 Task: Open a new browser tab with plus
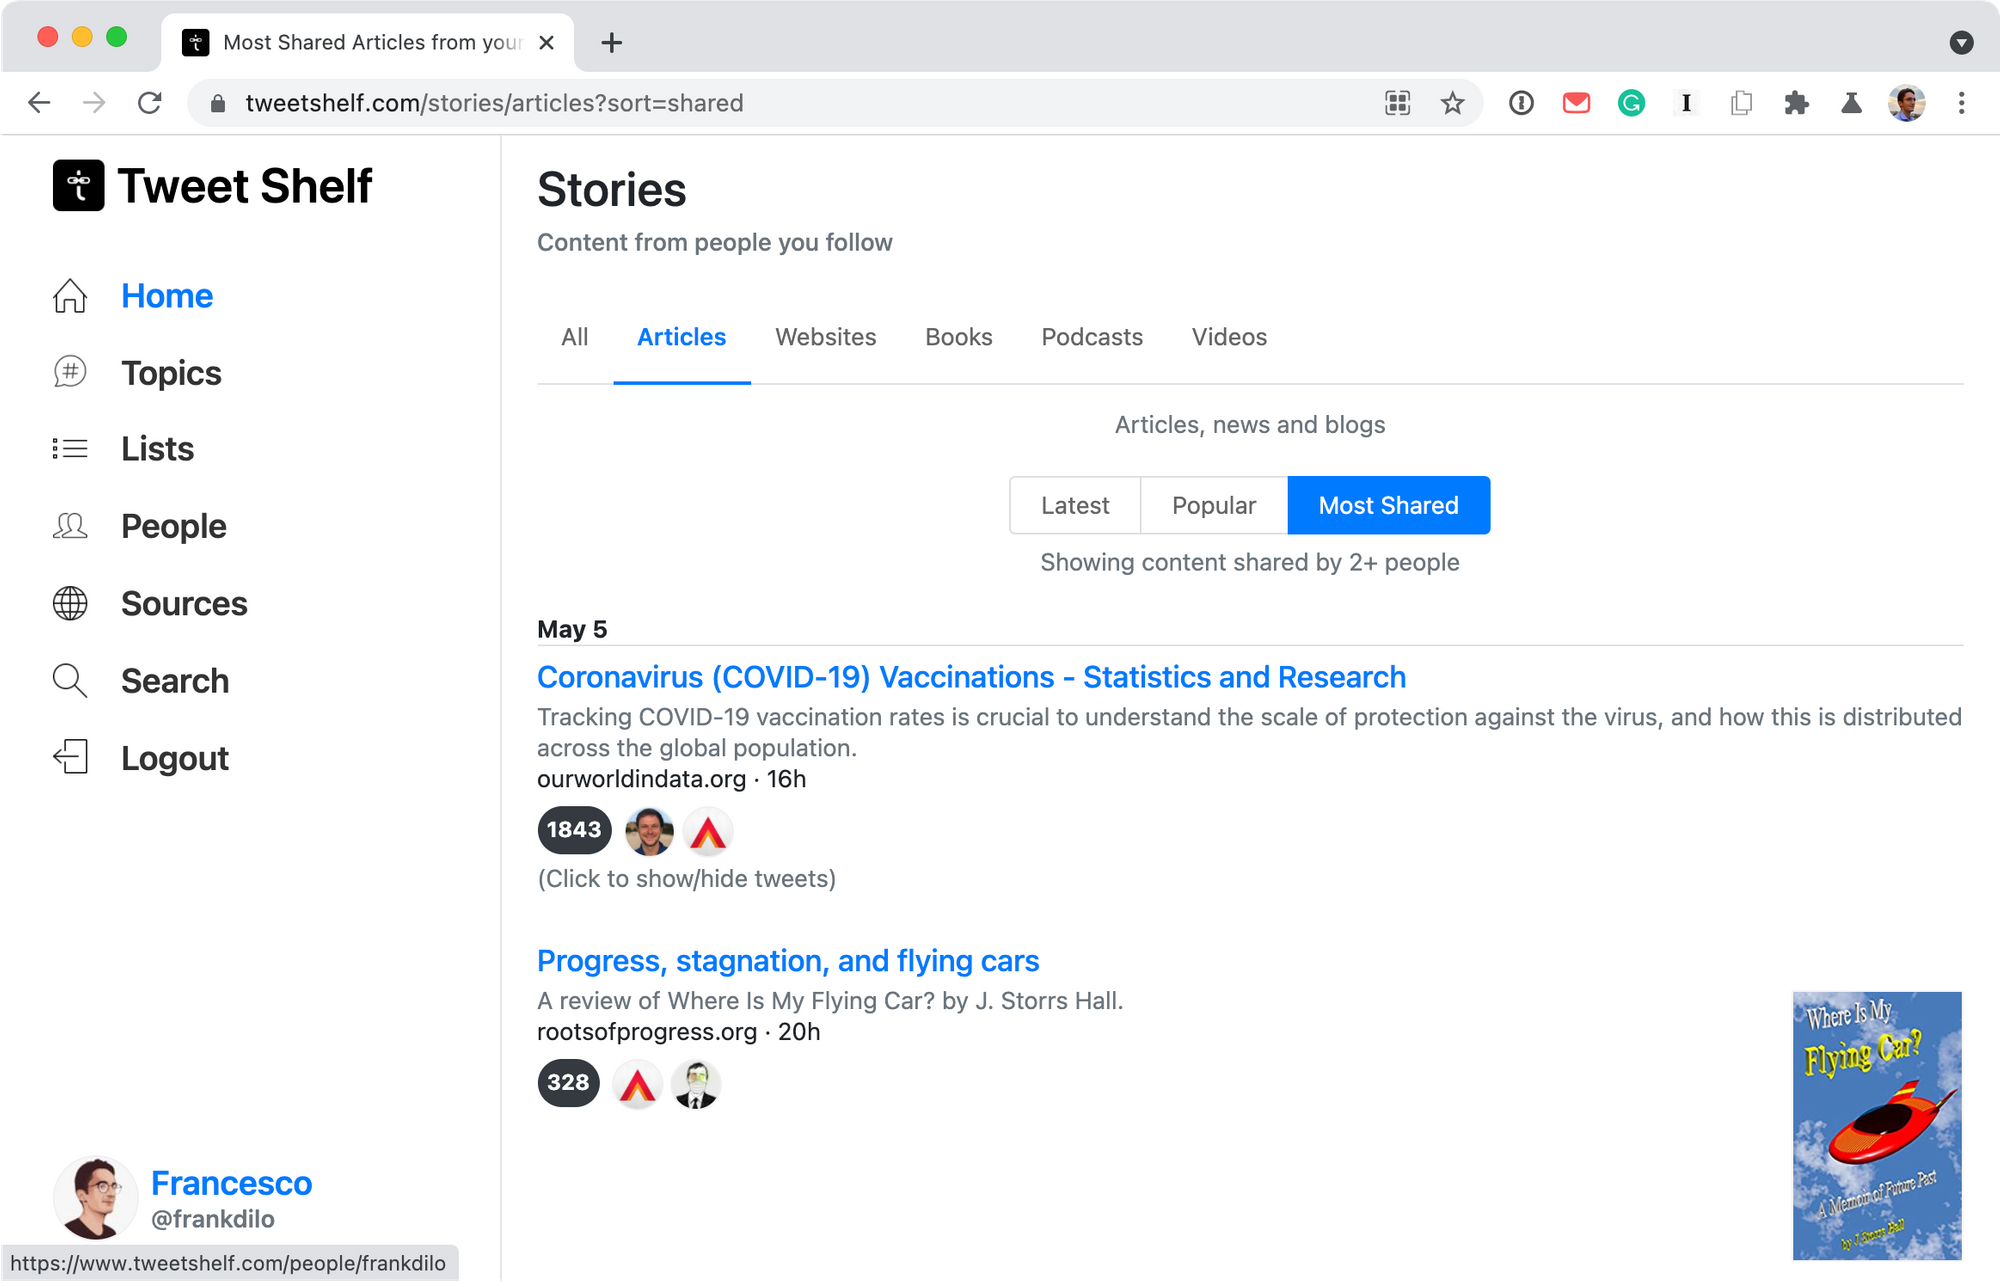point(612,42)
